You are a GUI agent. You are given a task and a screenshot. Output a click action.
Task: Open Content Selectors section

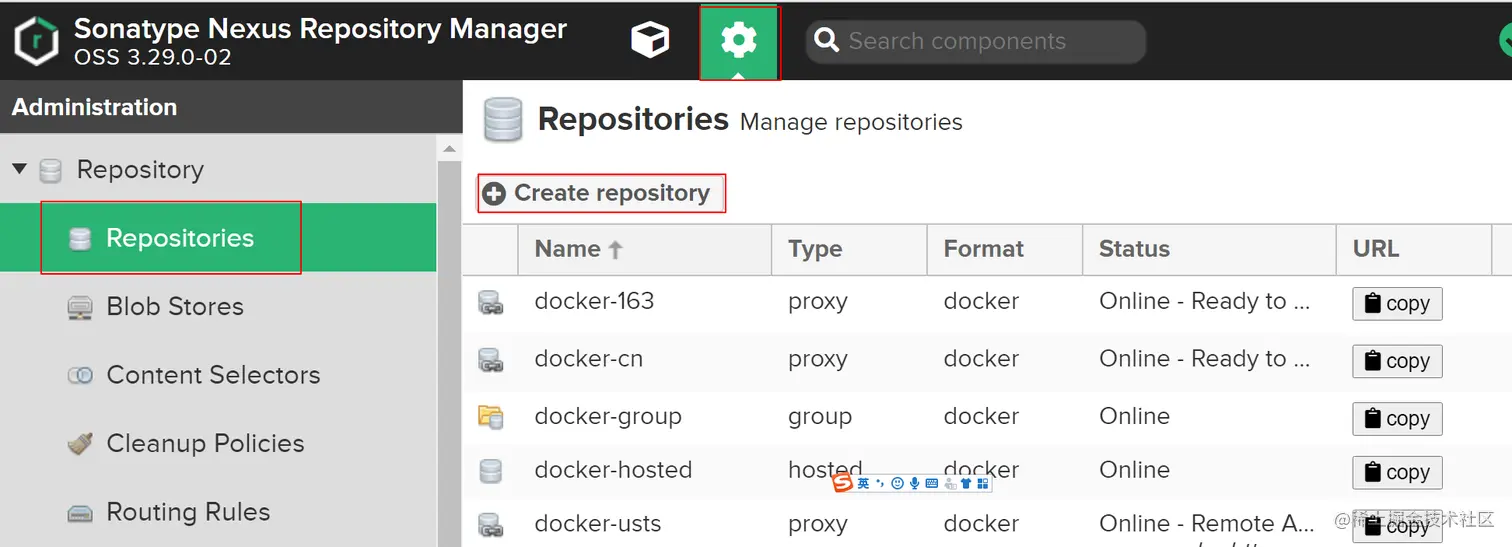click(212, 375)
